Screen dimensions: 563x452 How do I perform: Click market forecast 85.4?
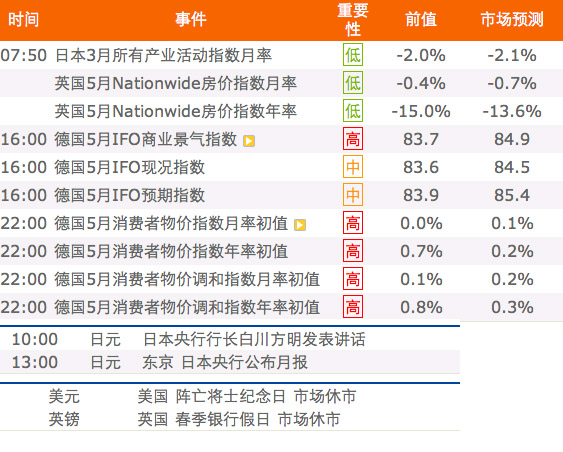point(512,195)
